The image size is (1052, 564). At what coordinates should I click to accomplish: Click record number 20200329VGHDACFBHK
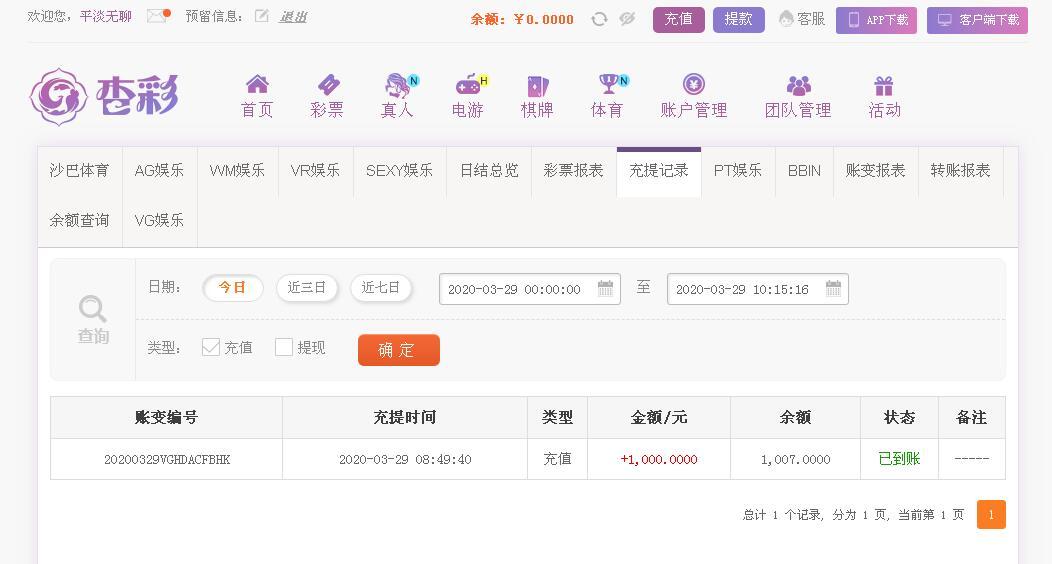click(167, 459)
